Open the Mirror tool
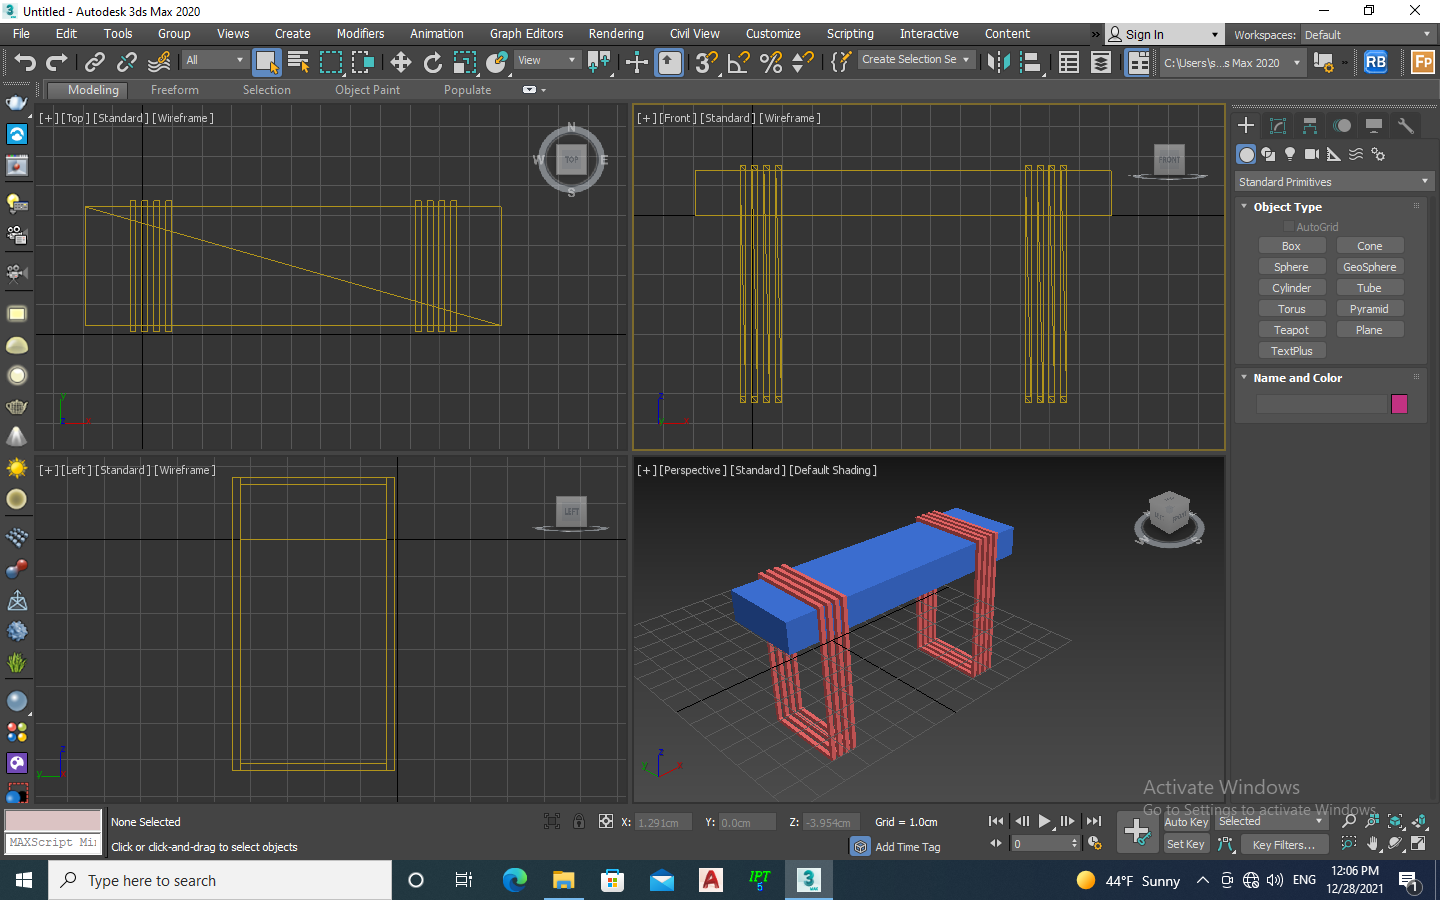The image size is (1440, 900). click(x=997, y=62)
